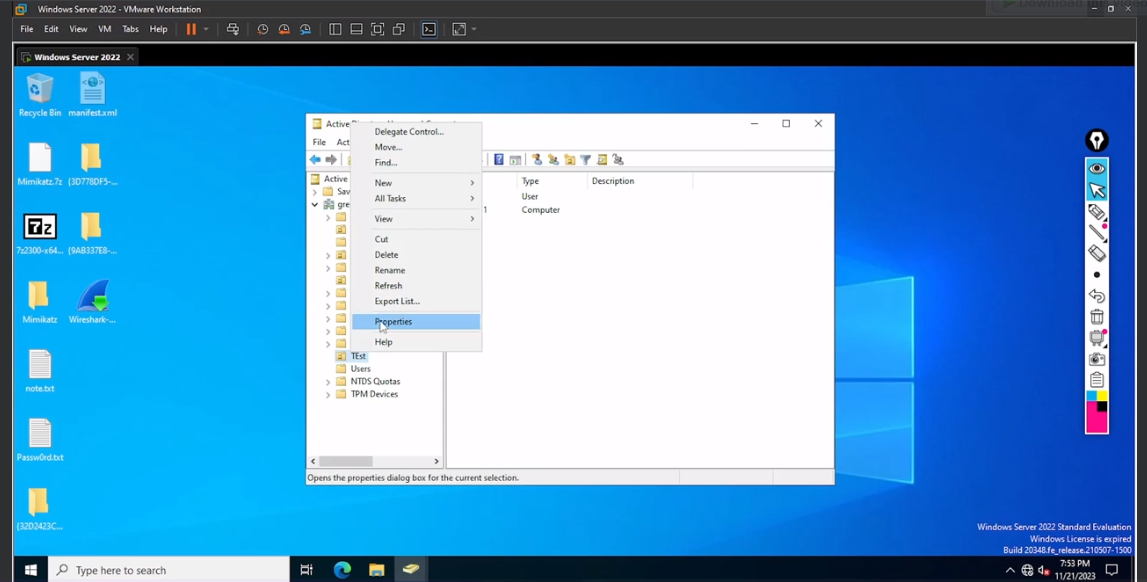Expand the New submenu in context menu
Screen dimensions: 1147x582
pos(415,183)
